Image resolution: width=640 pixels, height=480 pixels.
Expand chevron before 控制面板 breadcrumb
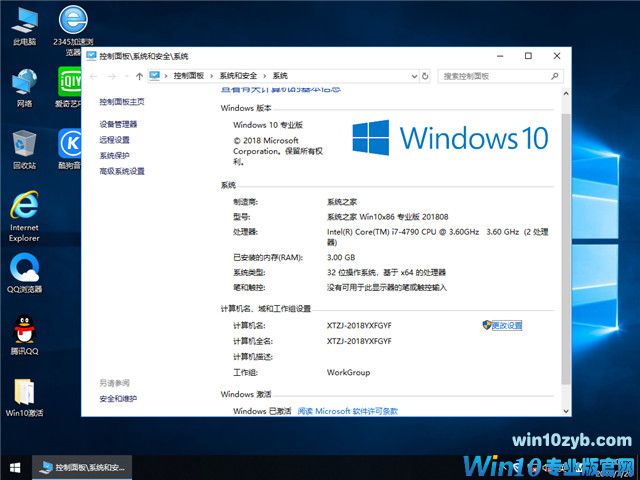pos(166,76)
